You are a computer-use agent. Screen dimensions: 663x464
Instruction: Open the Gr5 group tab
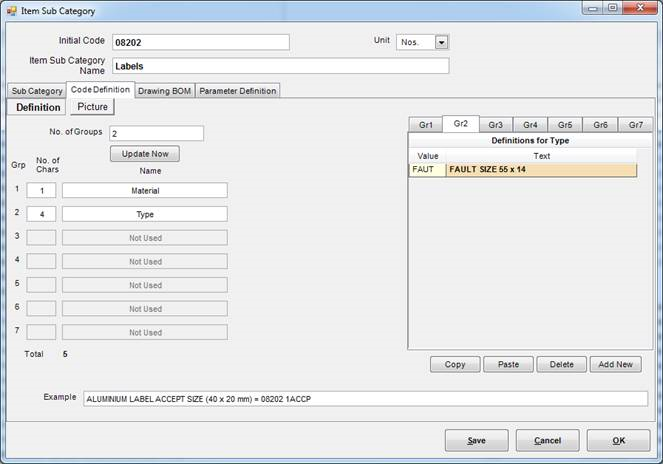tap(565, 125)
